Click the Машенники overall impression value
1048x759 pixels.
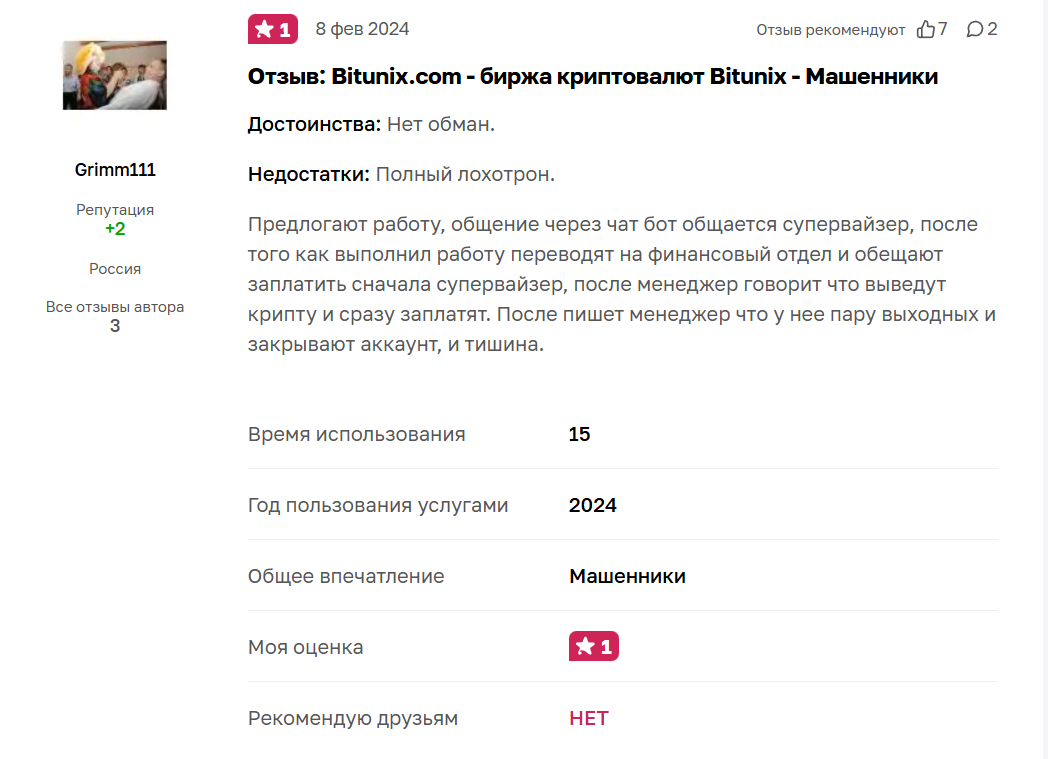pos(627,576)
